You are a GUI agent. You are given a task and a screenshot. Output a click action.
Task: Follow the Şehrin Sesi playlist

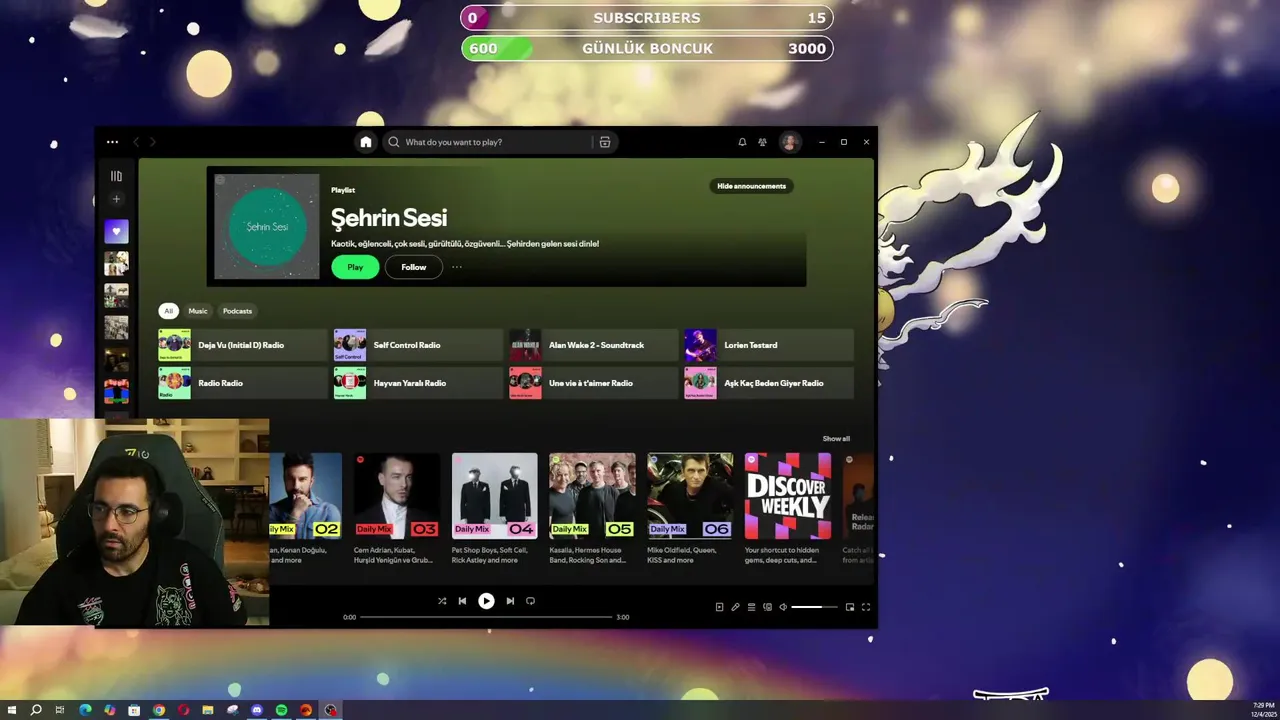tap(414, 267)
